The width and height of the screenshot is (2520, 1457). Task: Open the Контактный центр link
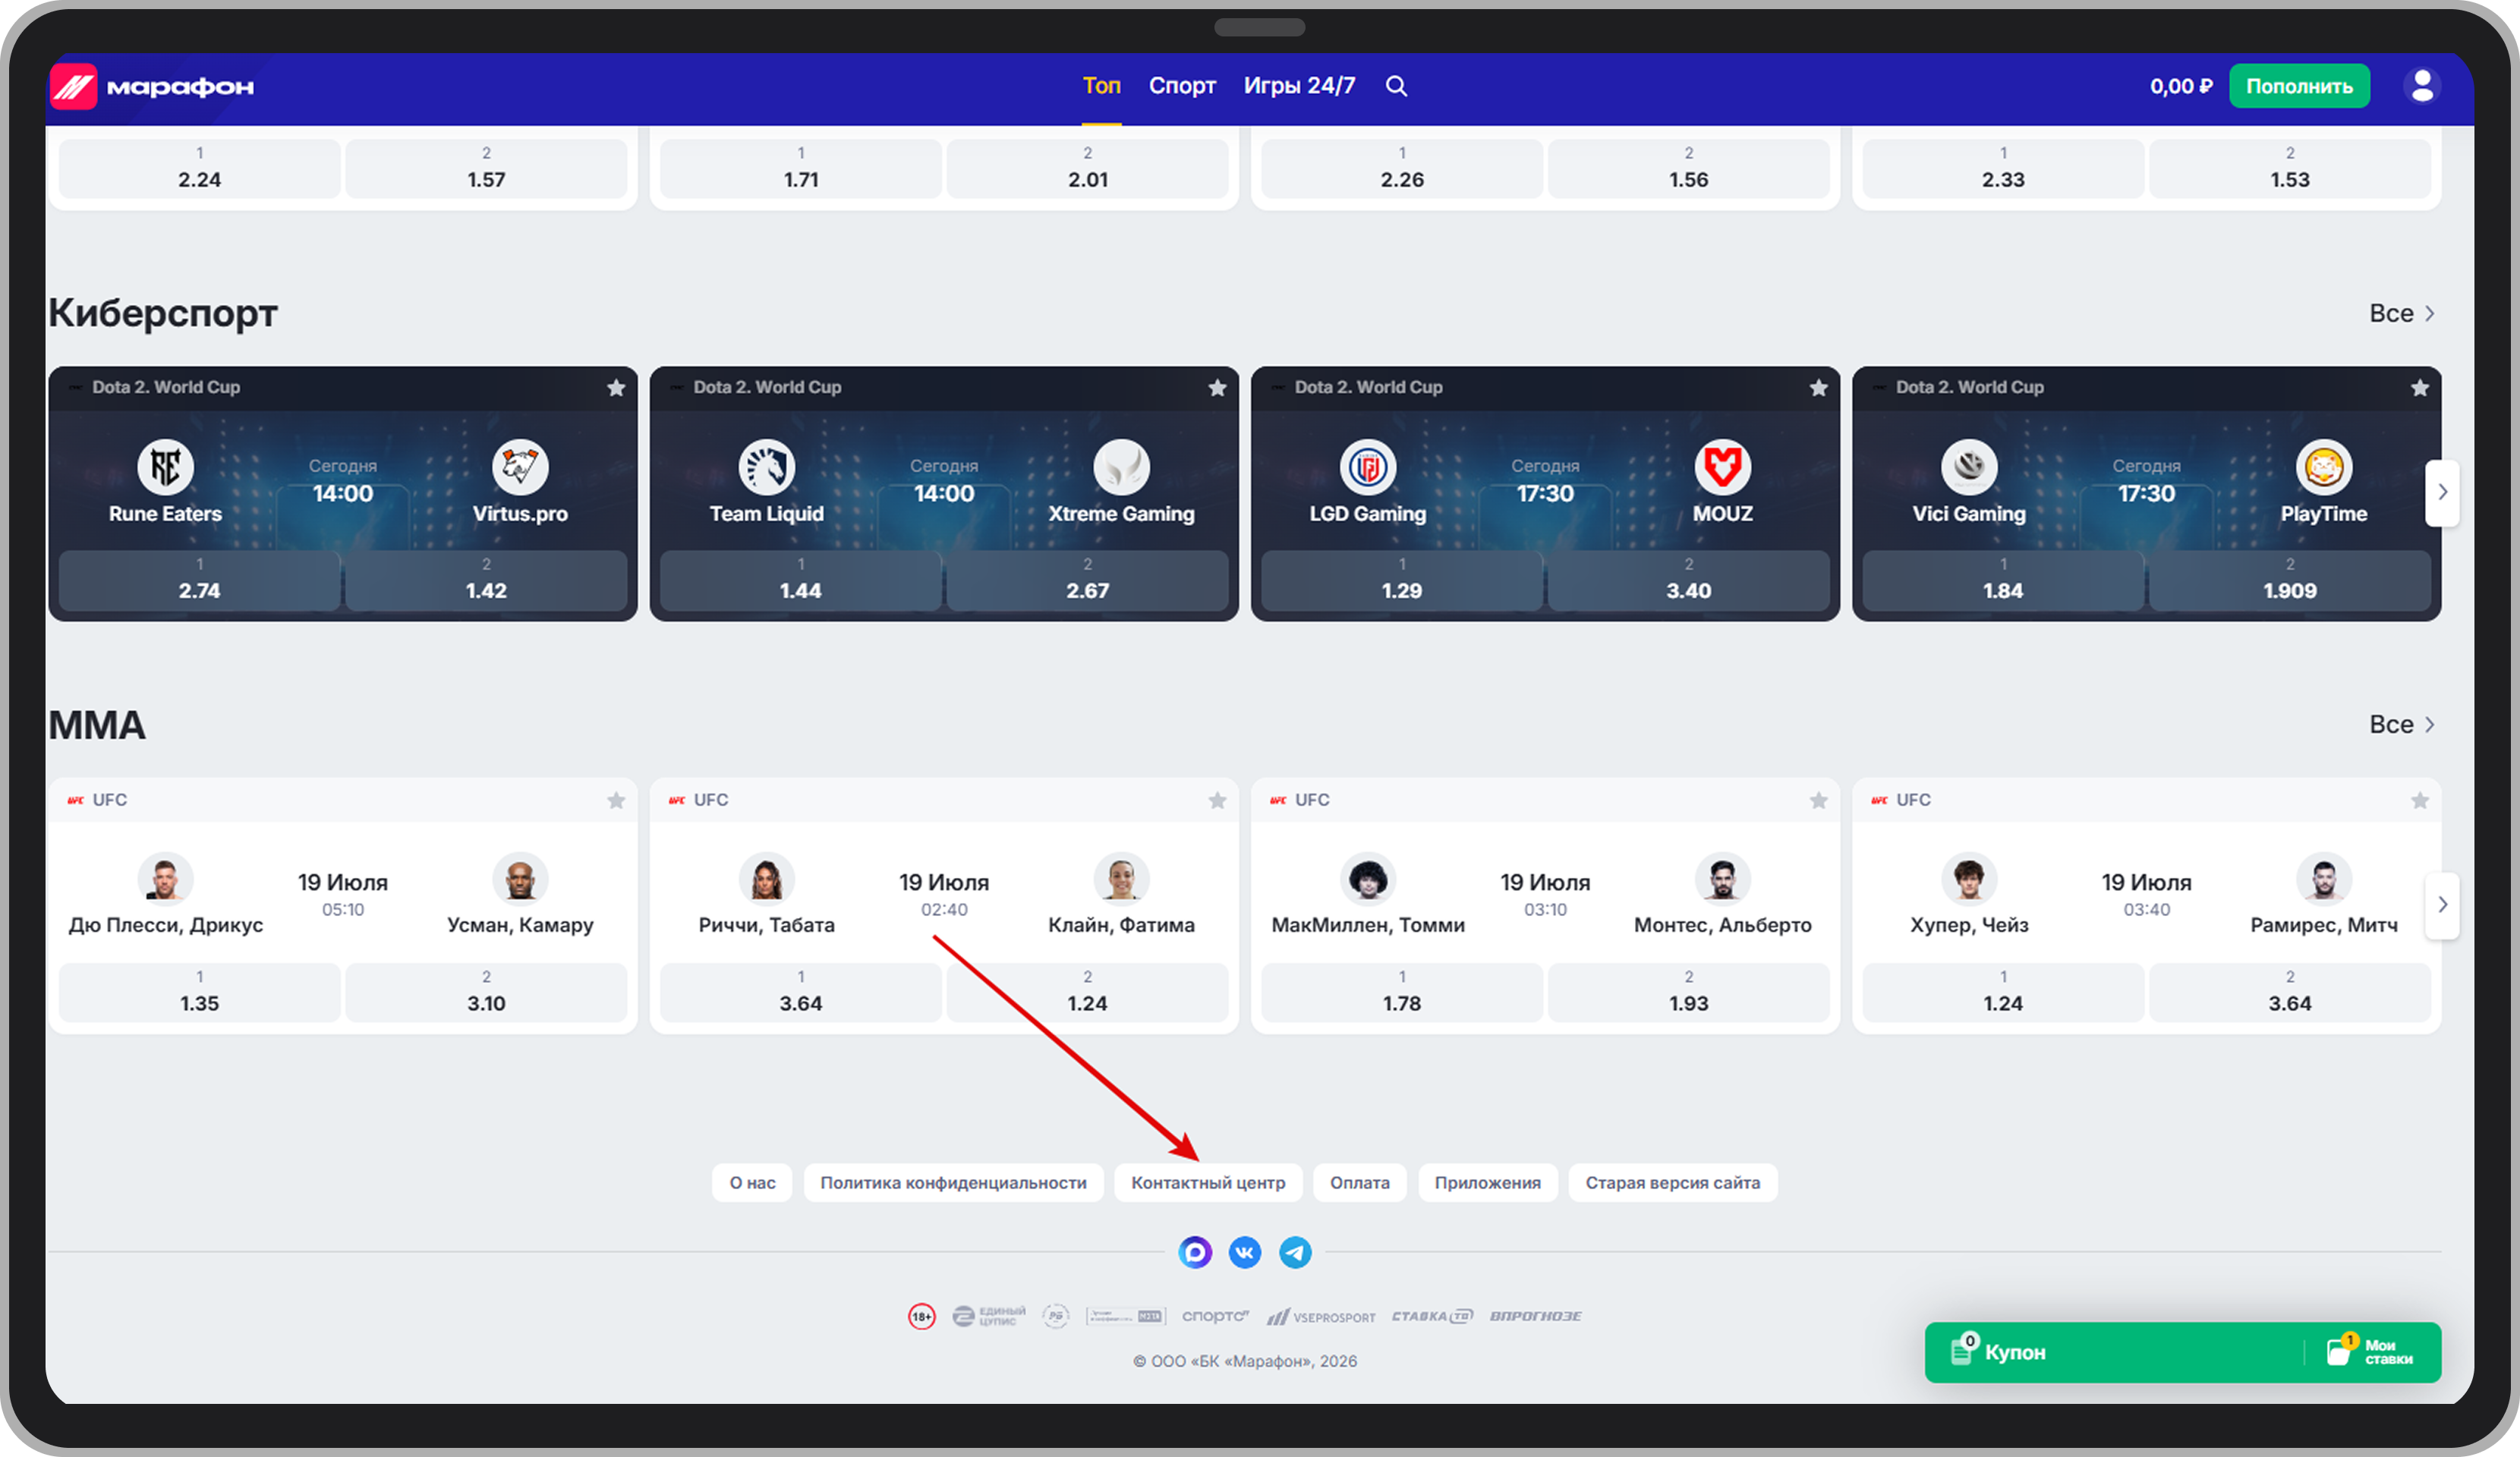pos(1208,1183)
